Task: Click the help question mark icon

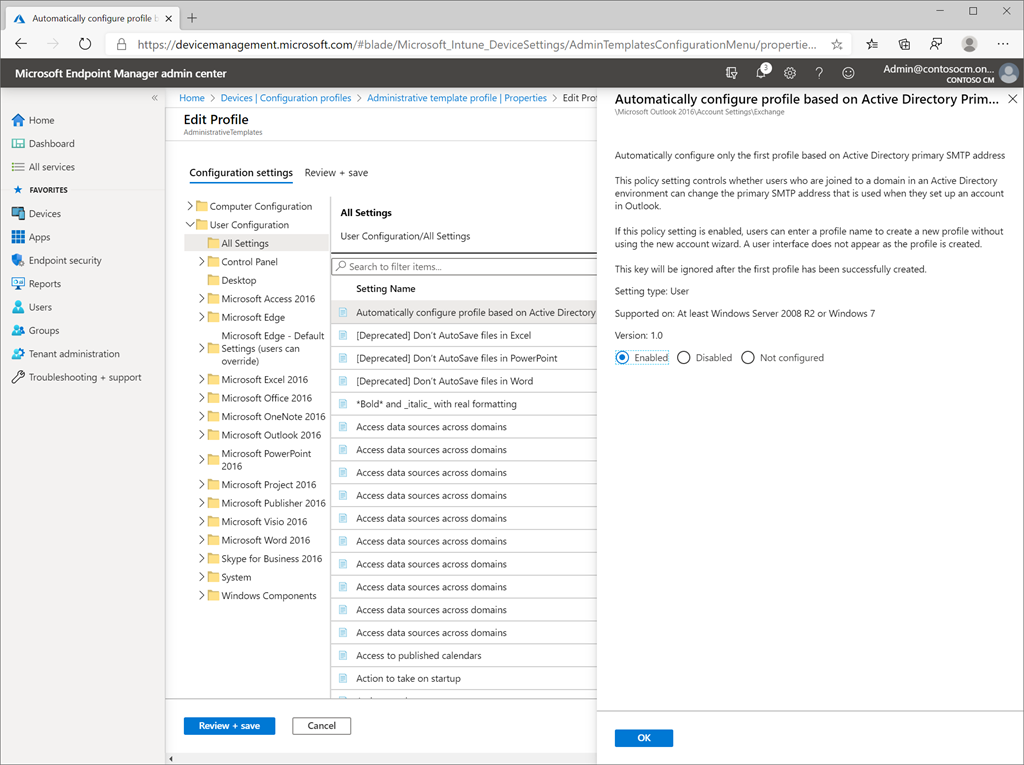Action: point(819,73)
